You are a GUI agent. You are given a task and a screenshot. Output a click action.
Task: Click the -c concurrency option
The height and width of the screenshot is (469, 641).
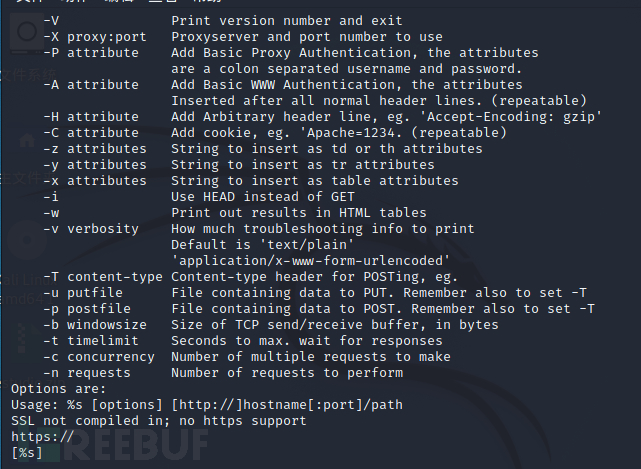tap(99, 357)
